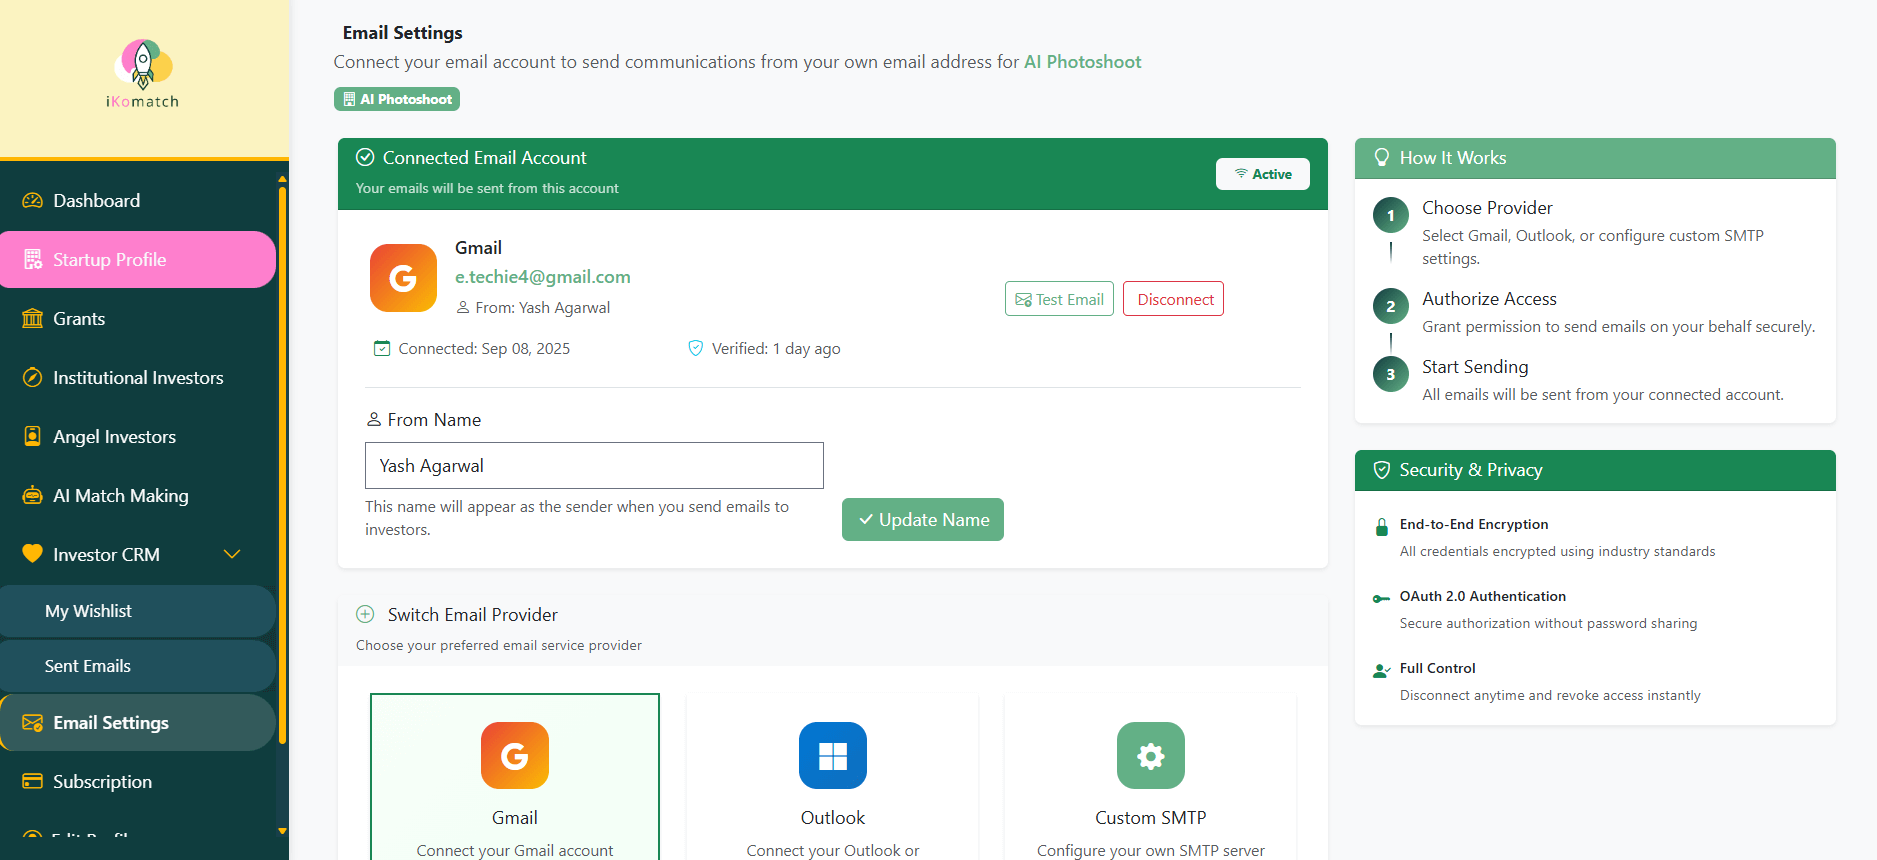
Task: Click the Gmail logo in connected account
Action: tap(403, 278)
